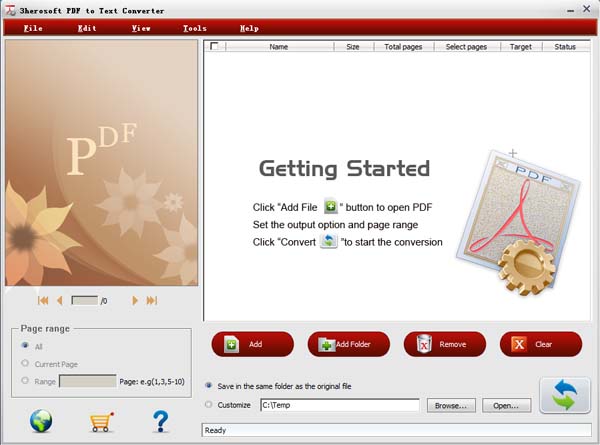The height and width of the screenshot is (445, 600).
Task: Click the Target column header
Action: coord(521,47)
